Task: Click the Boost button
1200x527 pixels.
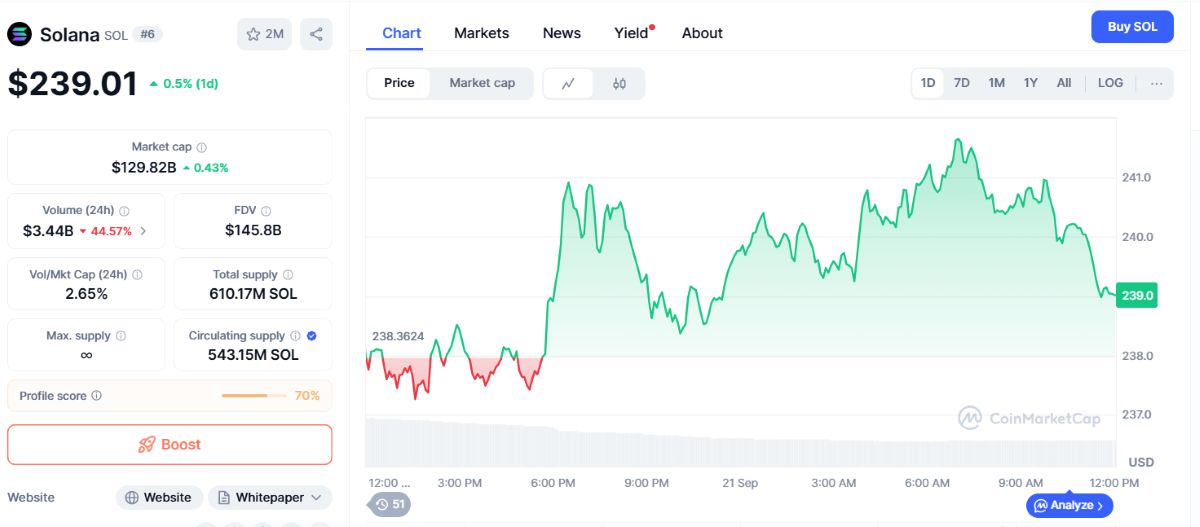Action: click(x=170, y=444)
